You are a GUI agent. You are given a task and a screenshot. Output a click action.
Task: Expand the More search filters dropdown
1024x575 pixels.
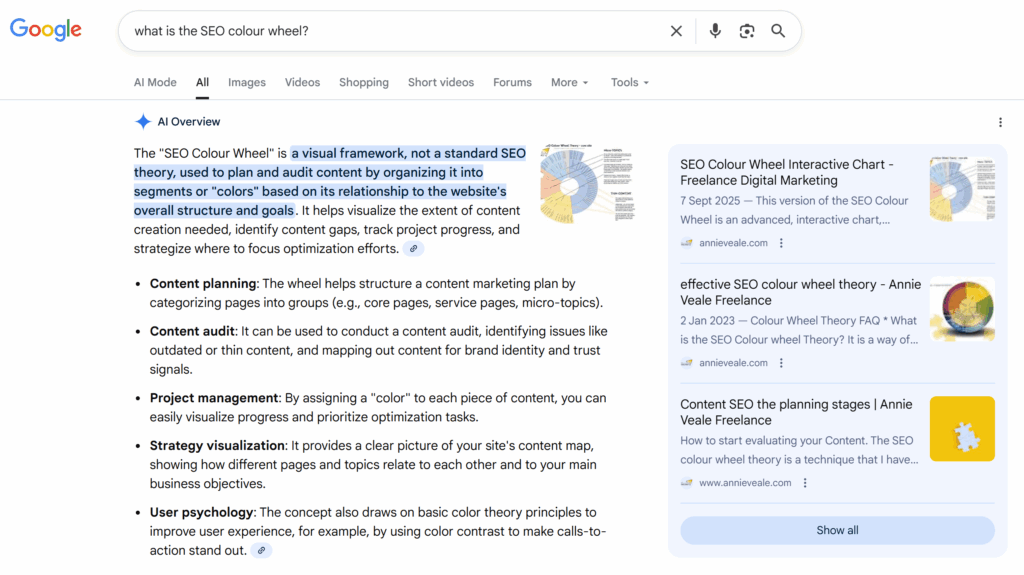click(569, 82)
